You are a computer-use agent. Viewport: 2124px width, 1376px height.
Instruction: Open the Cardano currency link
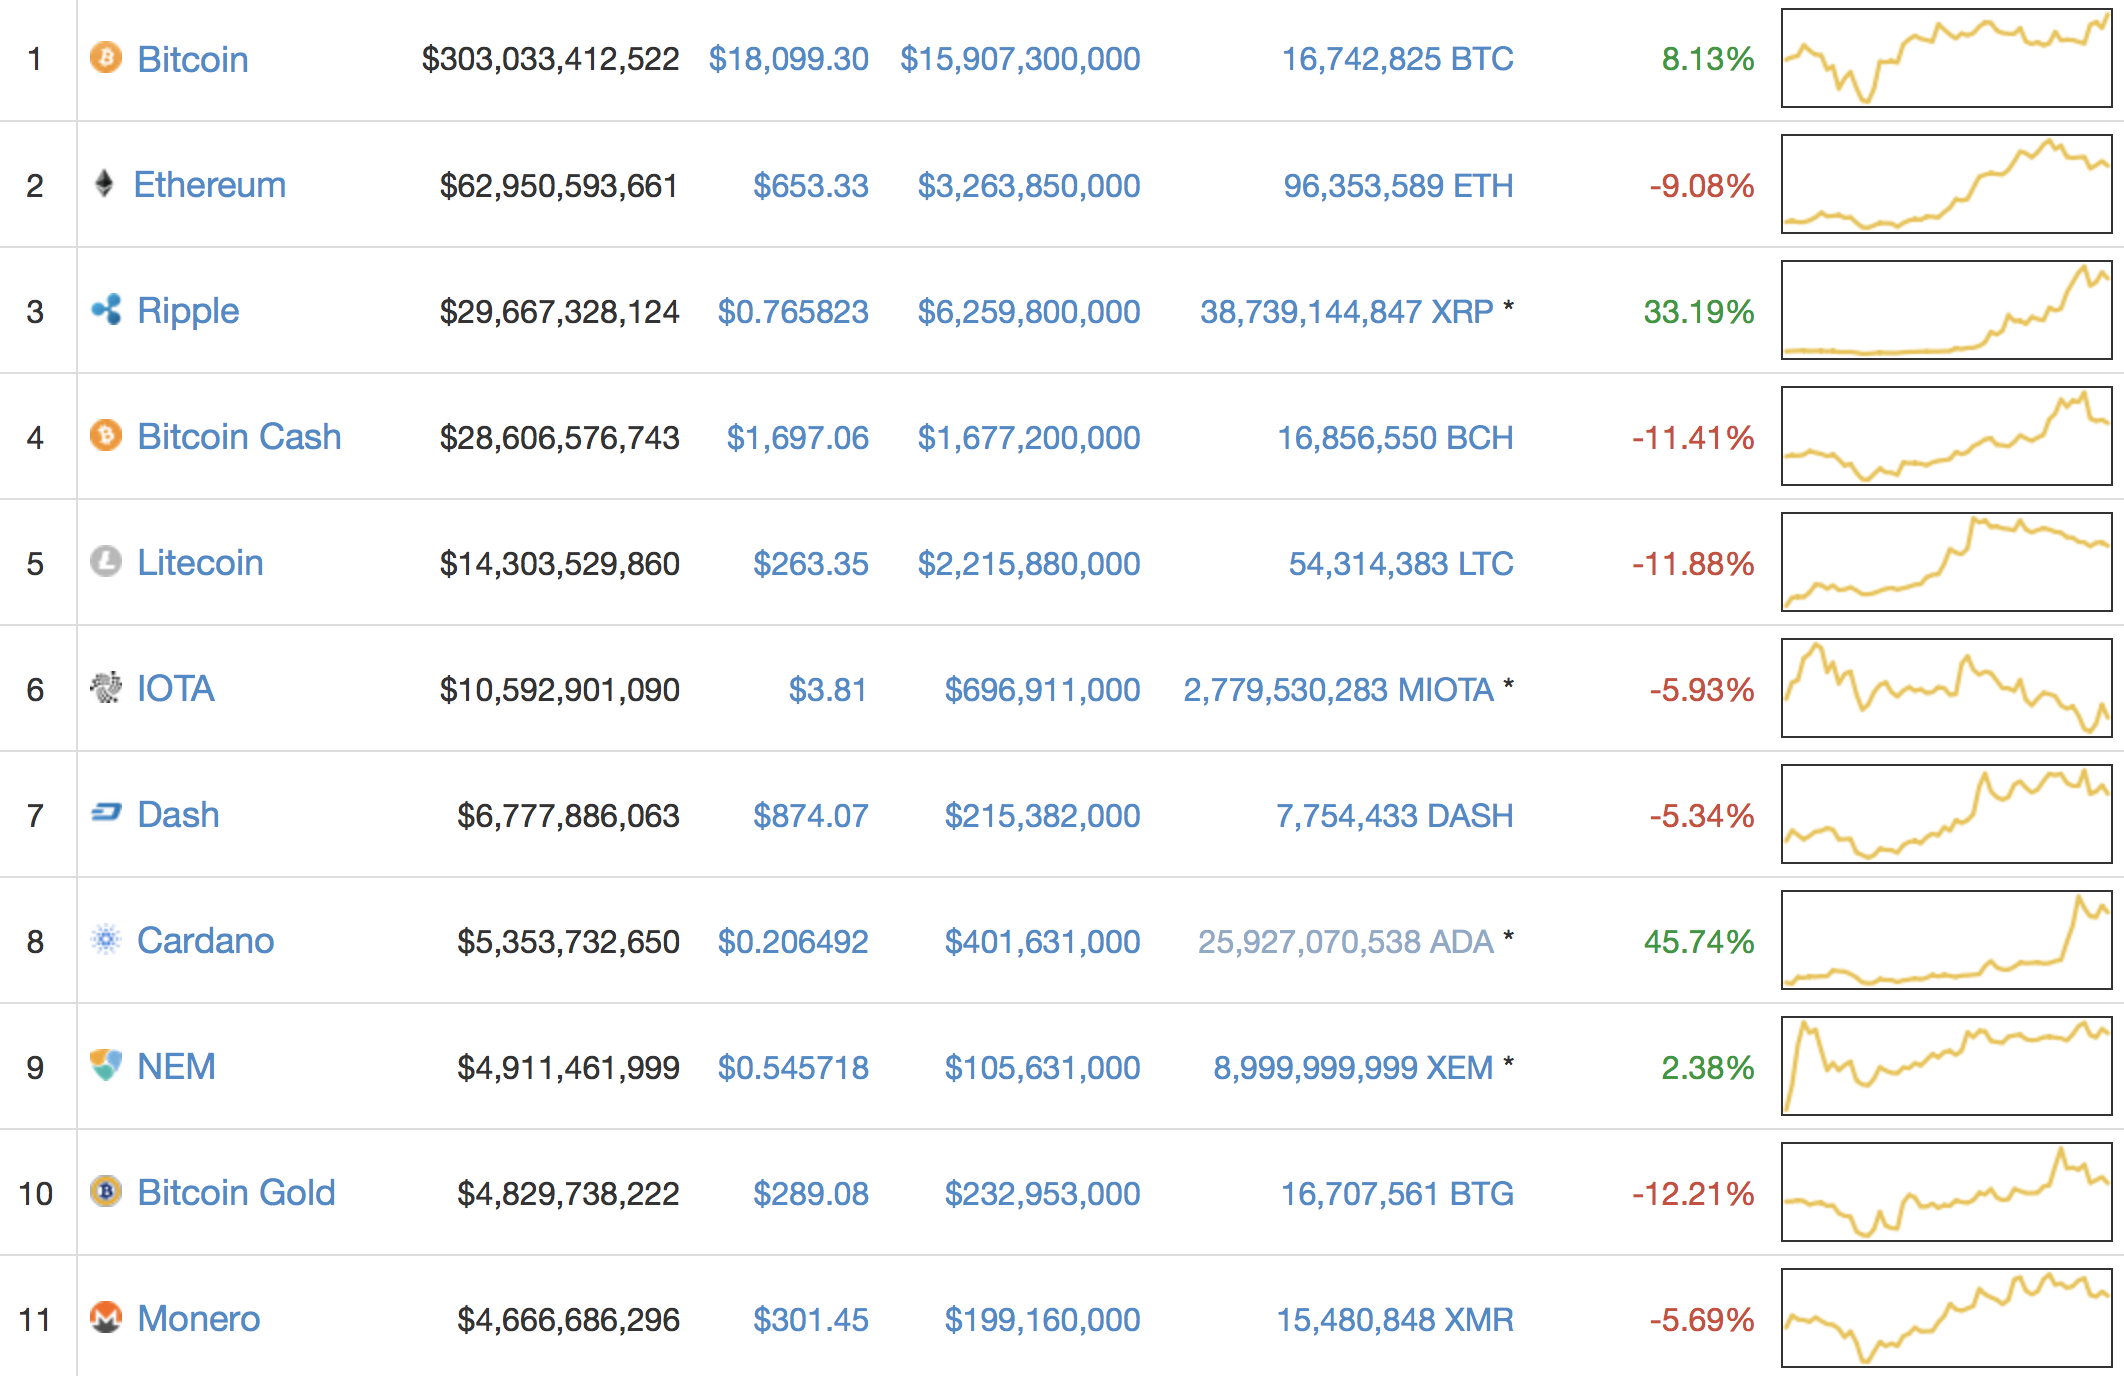[x=205, y=941]
